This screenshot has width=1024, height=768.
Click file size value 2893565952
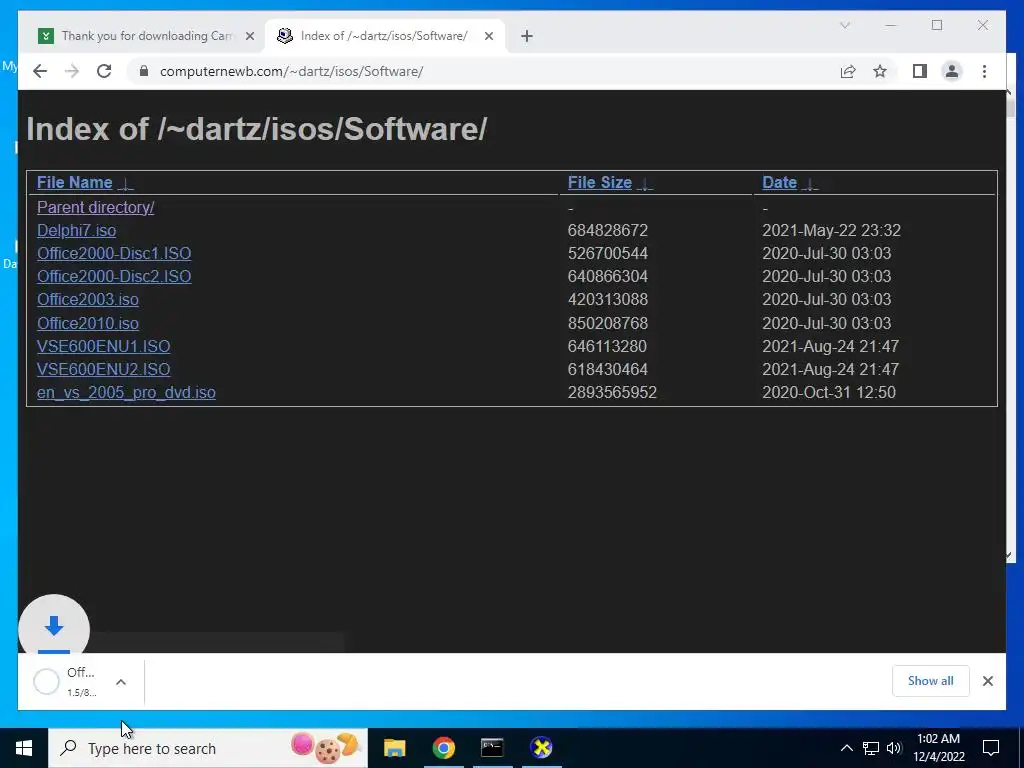click(612, 392)
